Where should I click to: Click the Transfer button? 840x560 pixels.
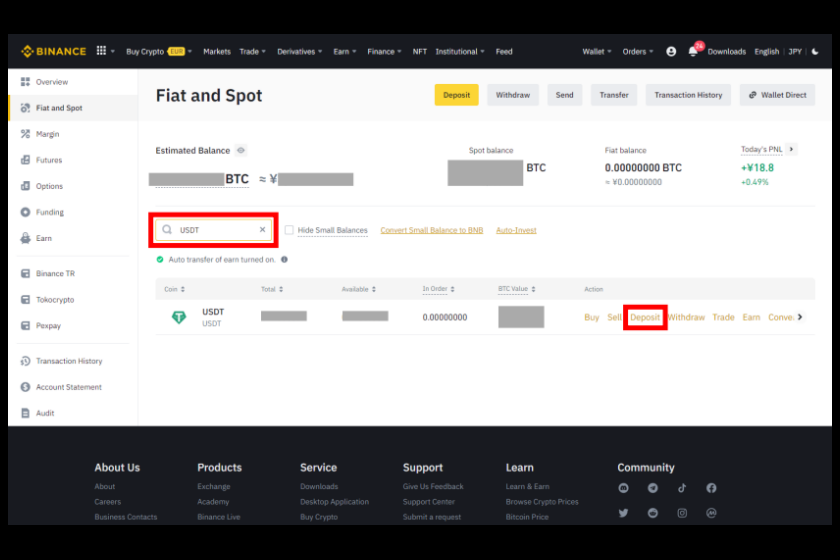[614, 95]
